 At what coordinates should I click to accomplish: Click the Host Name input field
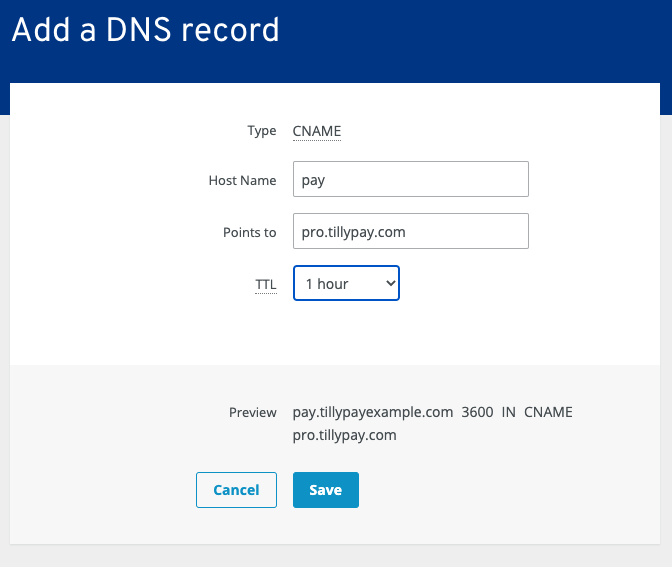tap(411, 179)
